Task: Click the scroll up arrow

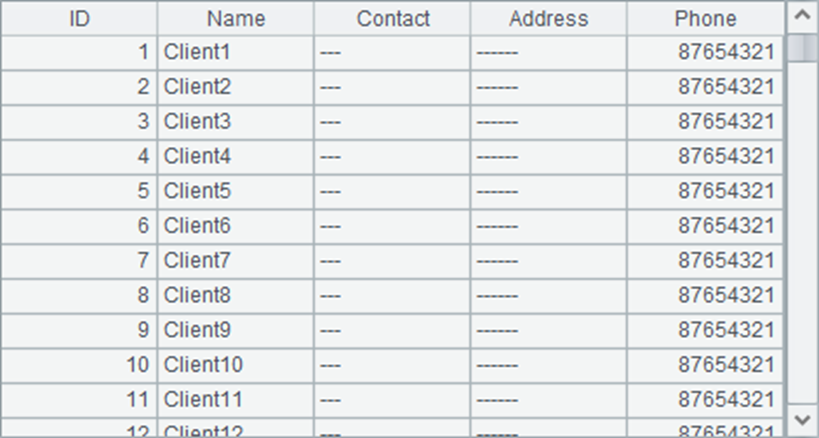Action: click(802, 16)
